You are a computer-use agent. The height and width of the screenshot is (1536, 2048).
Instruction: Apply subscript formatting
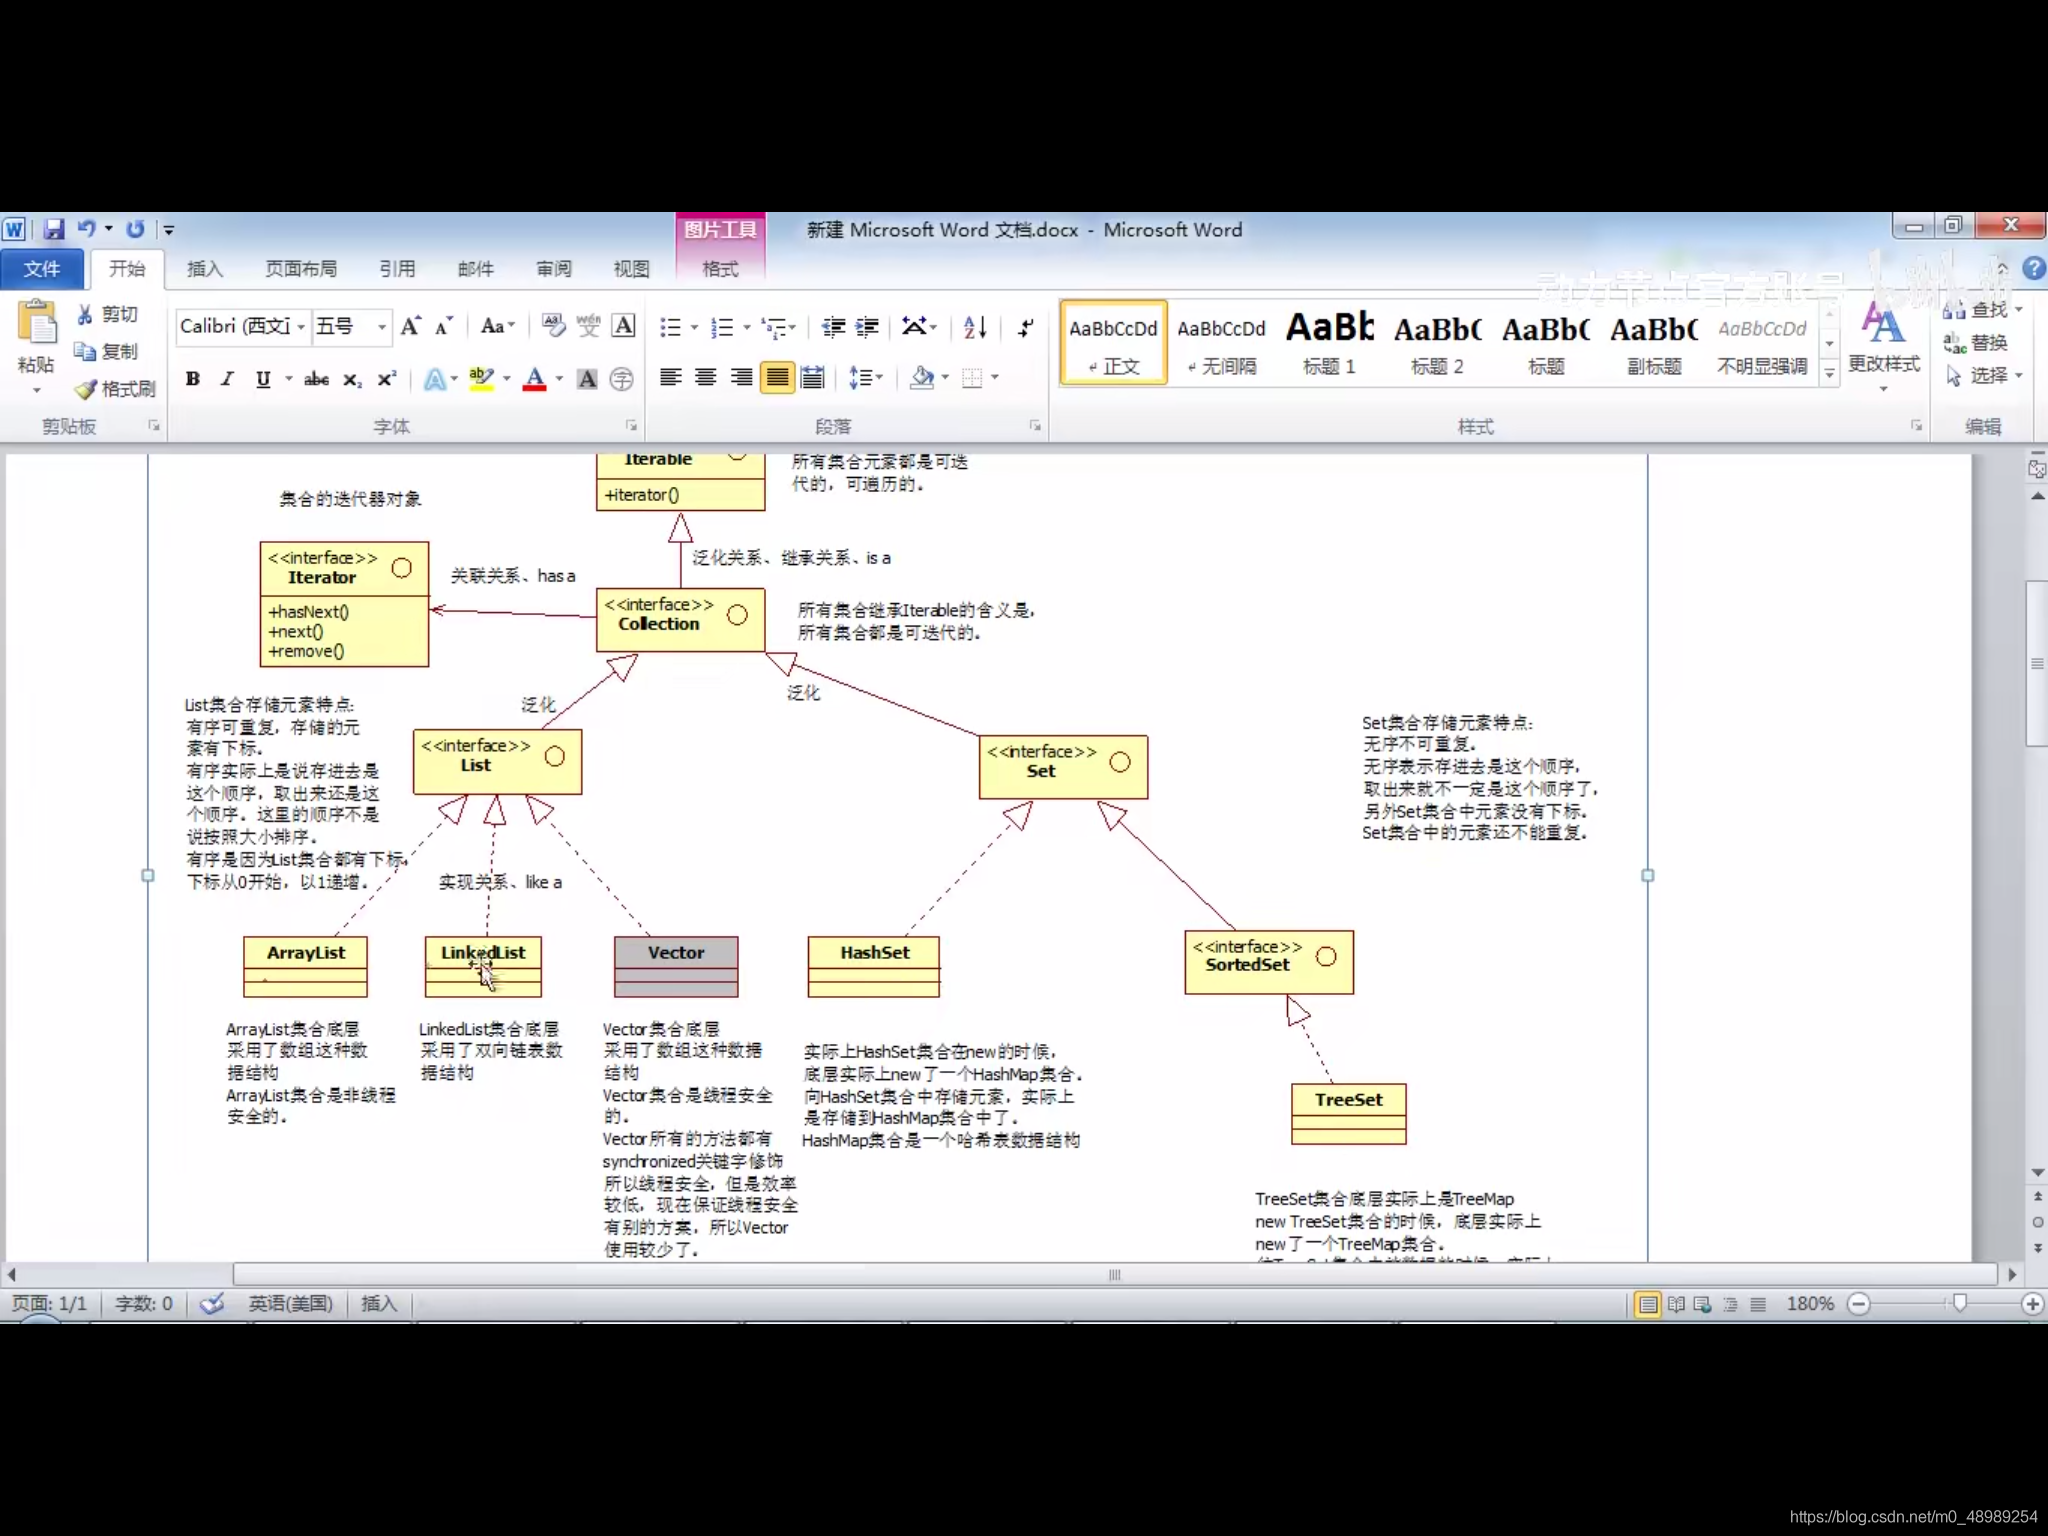(351, 379)
